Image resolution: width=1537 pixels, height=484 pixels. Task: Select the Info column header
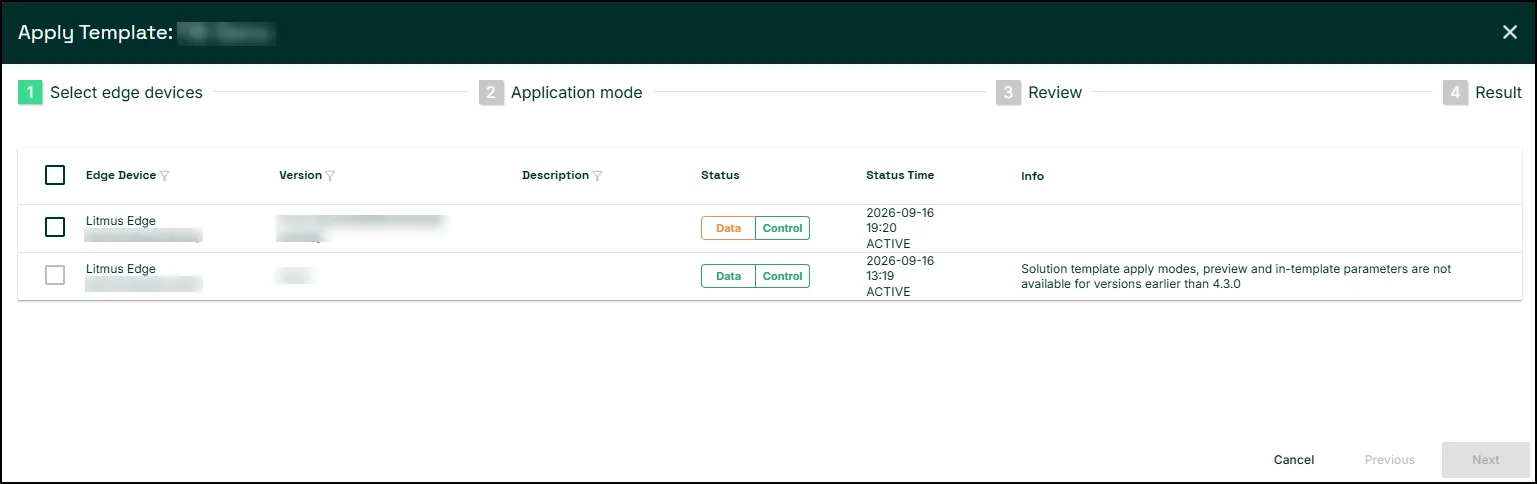[1033, 176]
